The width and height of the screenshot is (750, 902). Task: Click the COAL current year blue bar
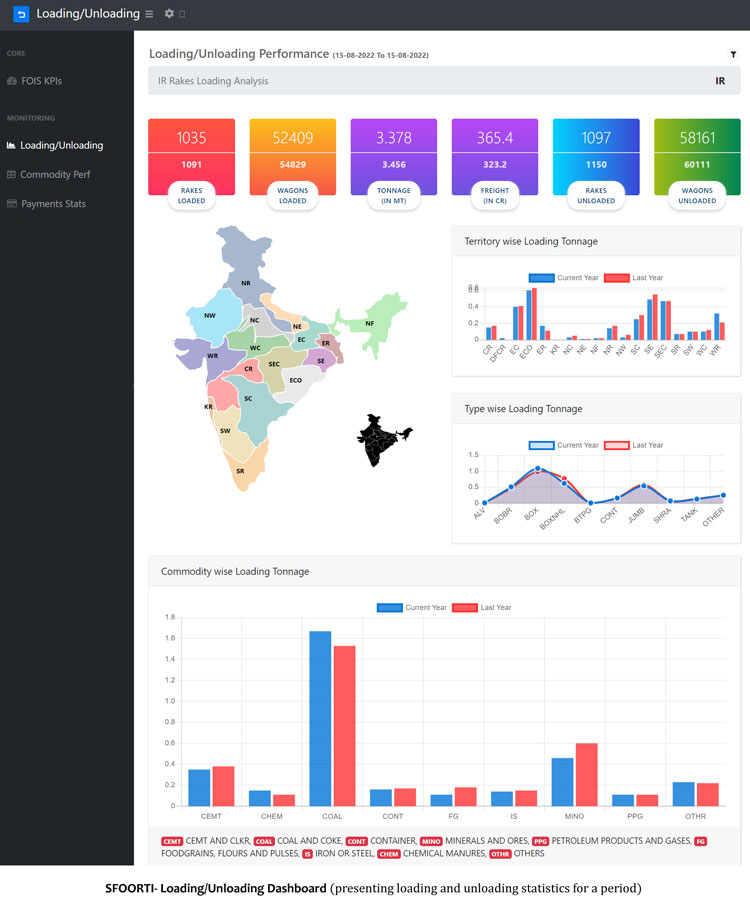tap(320, 718)
